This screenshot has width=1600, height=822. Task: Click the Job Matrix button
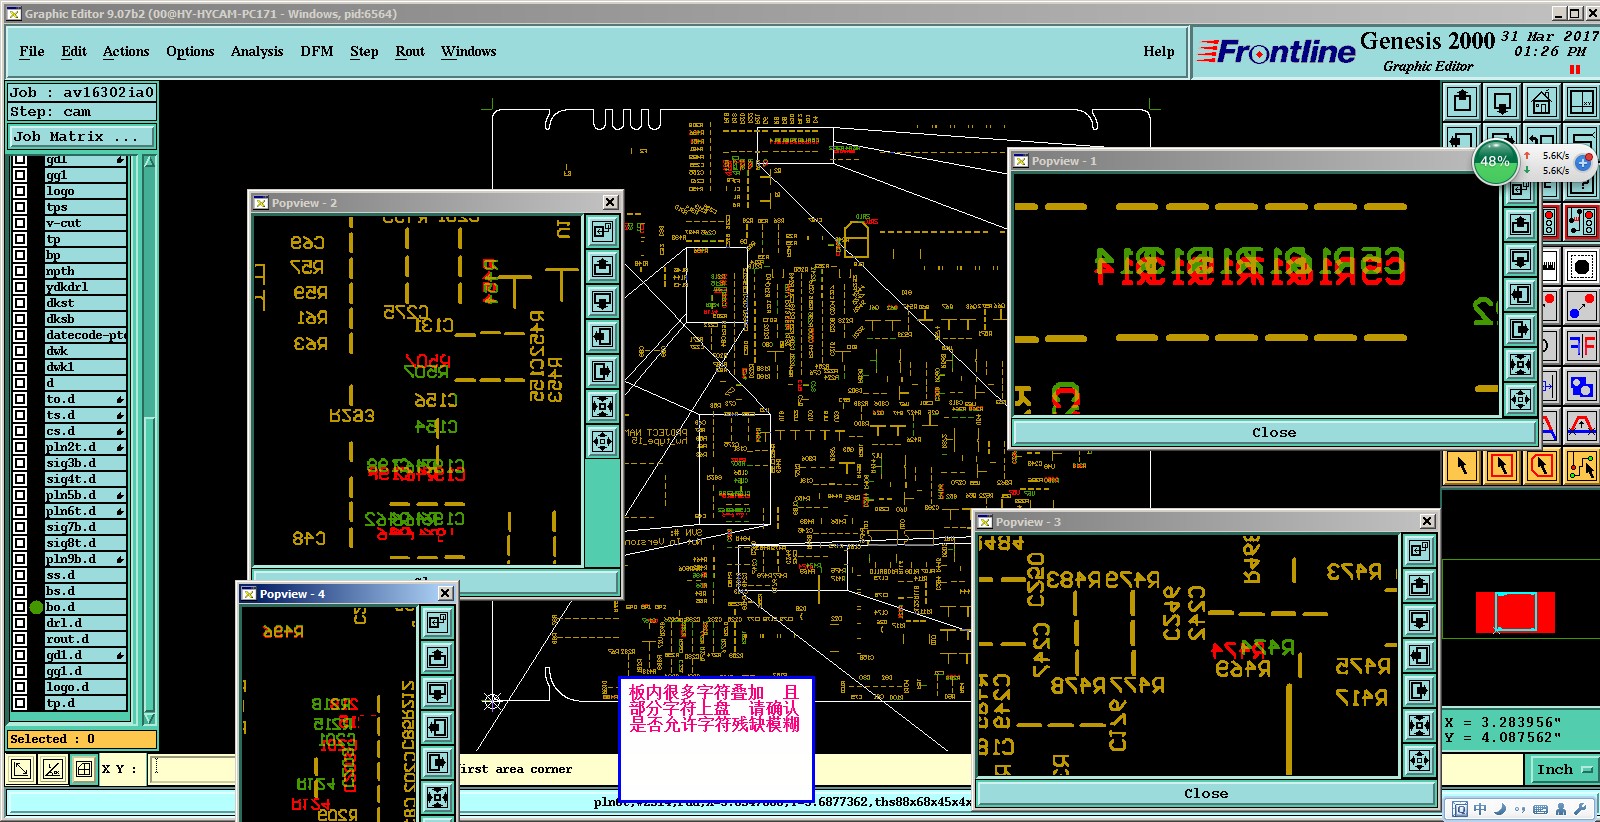(x=82, y=137)
